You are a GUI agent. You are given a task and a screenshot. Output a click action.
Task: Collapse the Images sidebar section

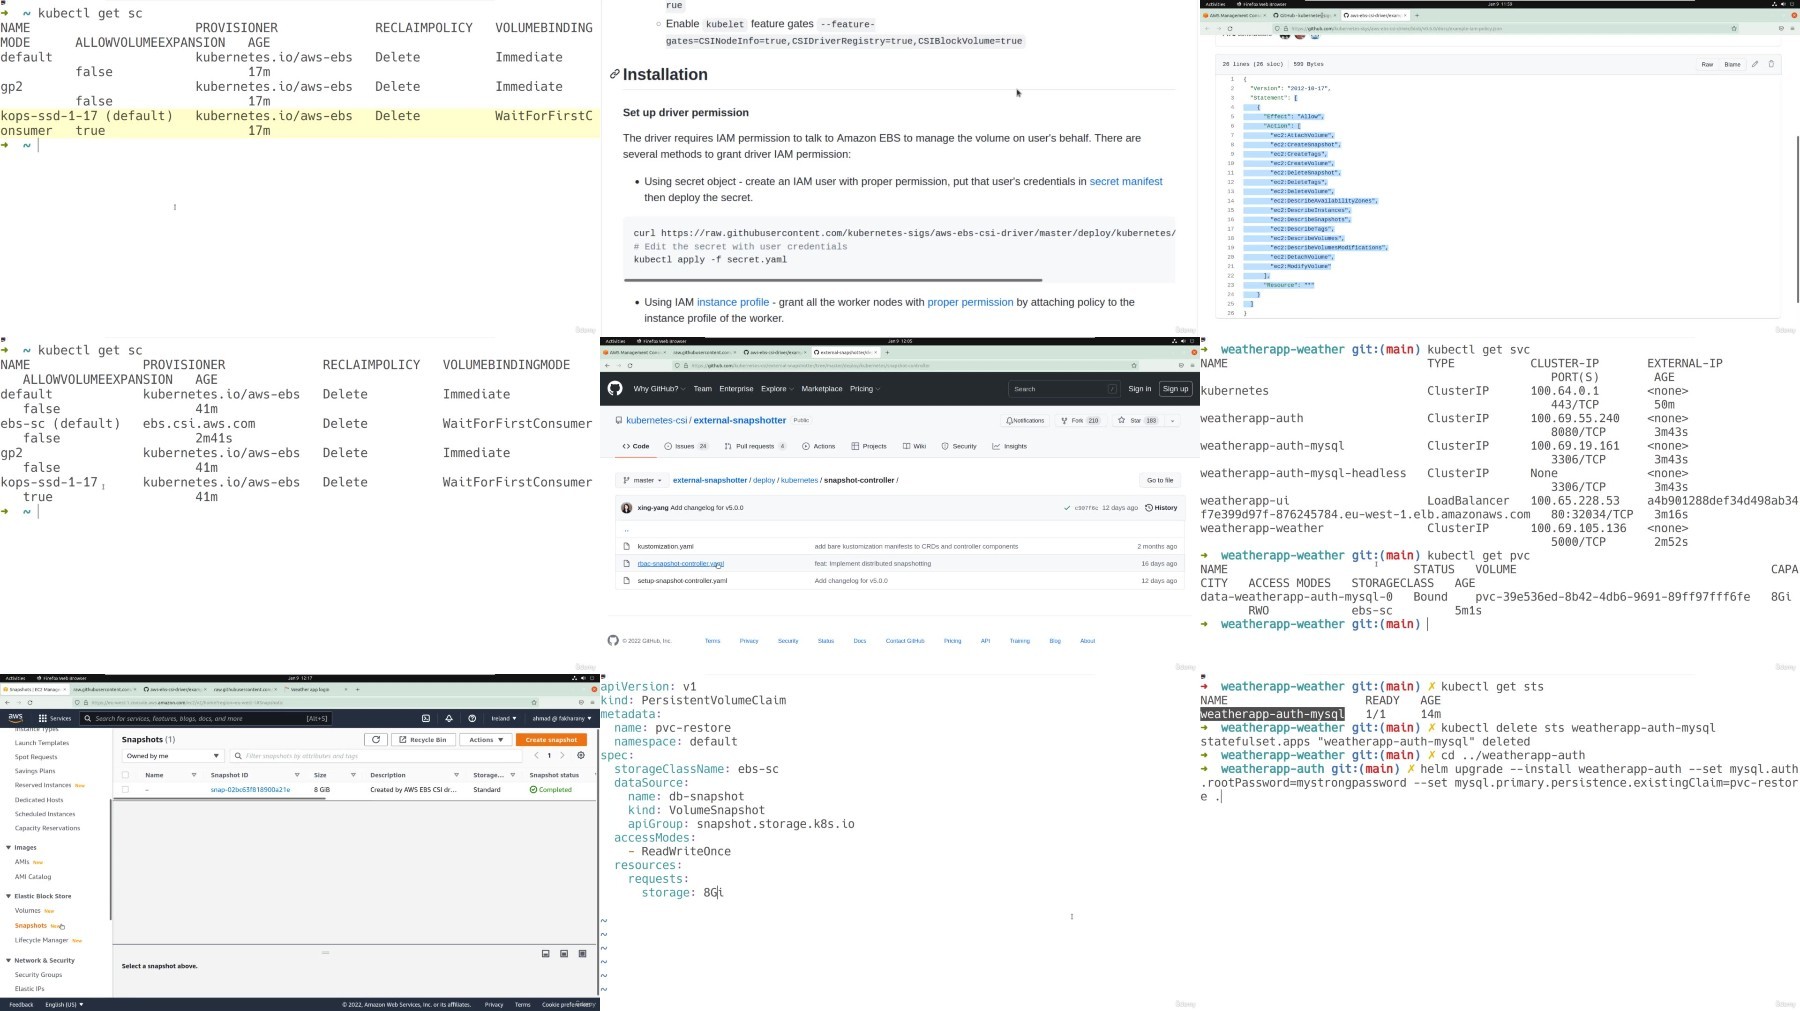(9, 847)
